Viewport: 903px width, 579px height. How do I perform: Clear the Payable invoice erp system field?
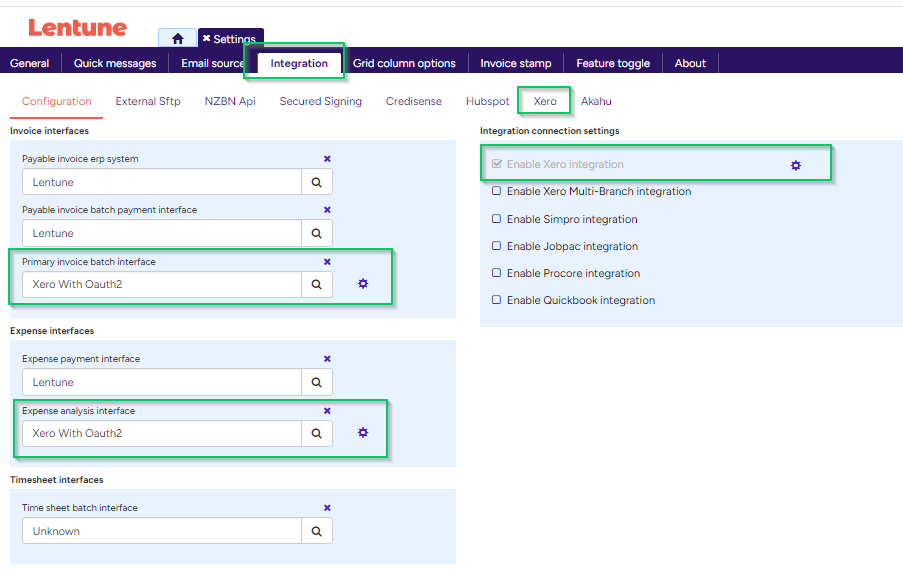327,158
